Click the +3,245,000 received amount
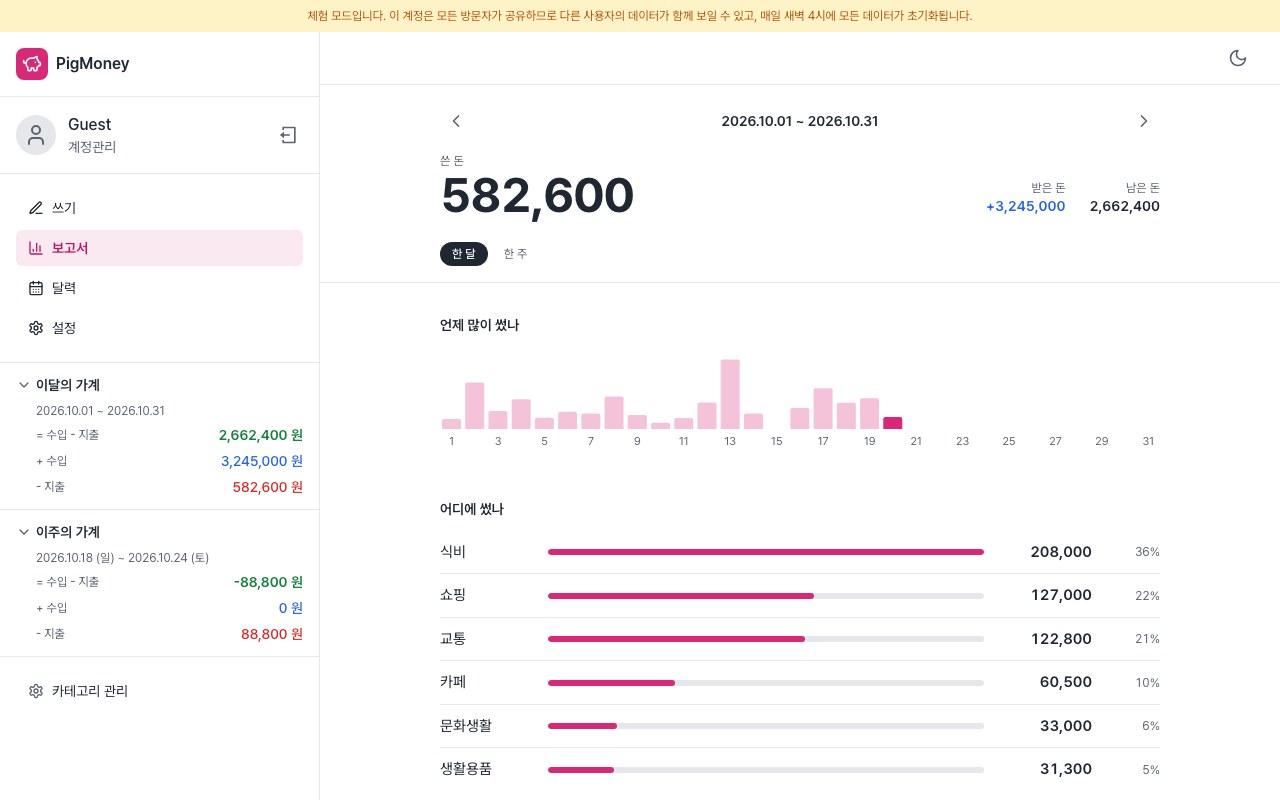 [x=1025, y=206]
